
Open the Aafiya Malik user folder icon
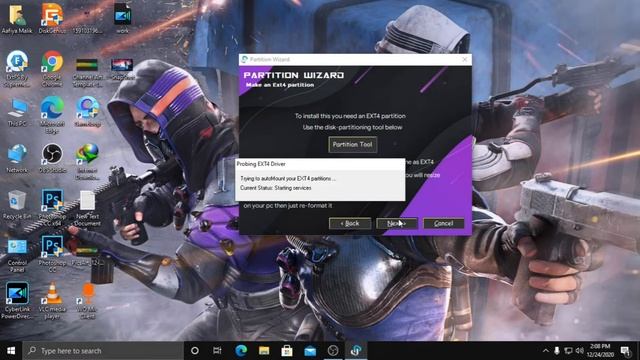point(17,18)
